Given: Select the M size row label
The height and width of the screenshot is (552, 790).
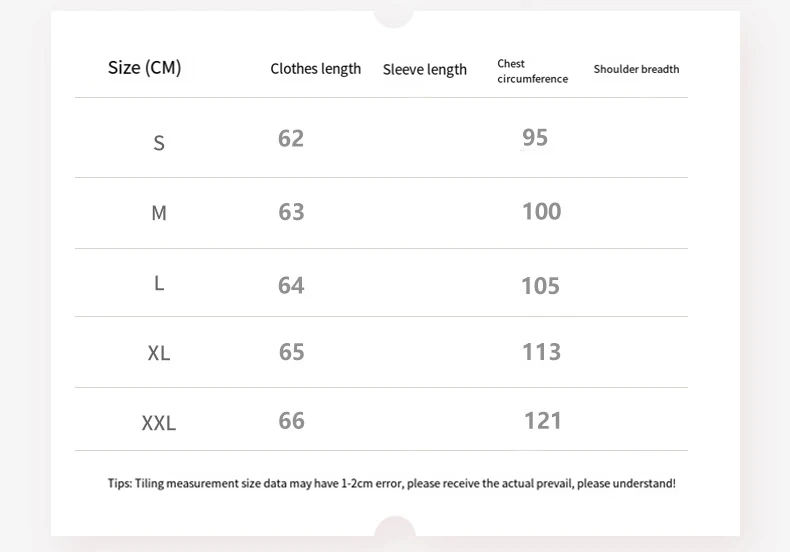Looking at the screenshot, I should pyautogui.click(x=159, y=213).
